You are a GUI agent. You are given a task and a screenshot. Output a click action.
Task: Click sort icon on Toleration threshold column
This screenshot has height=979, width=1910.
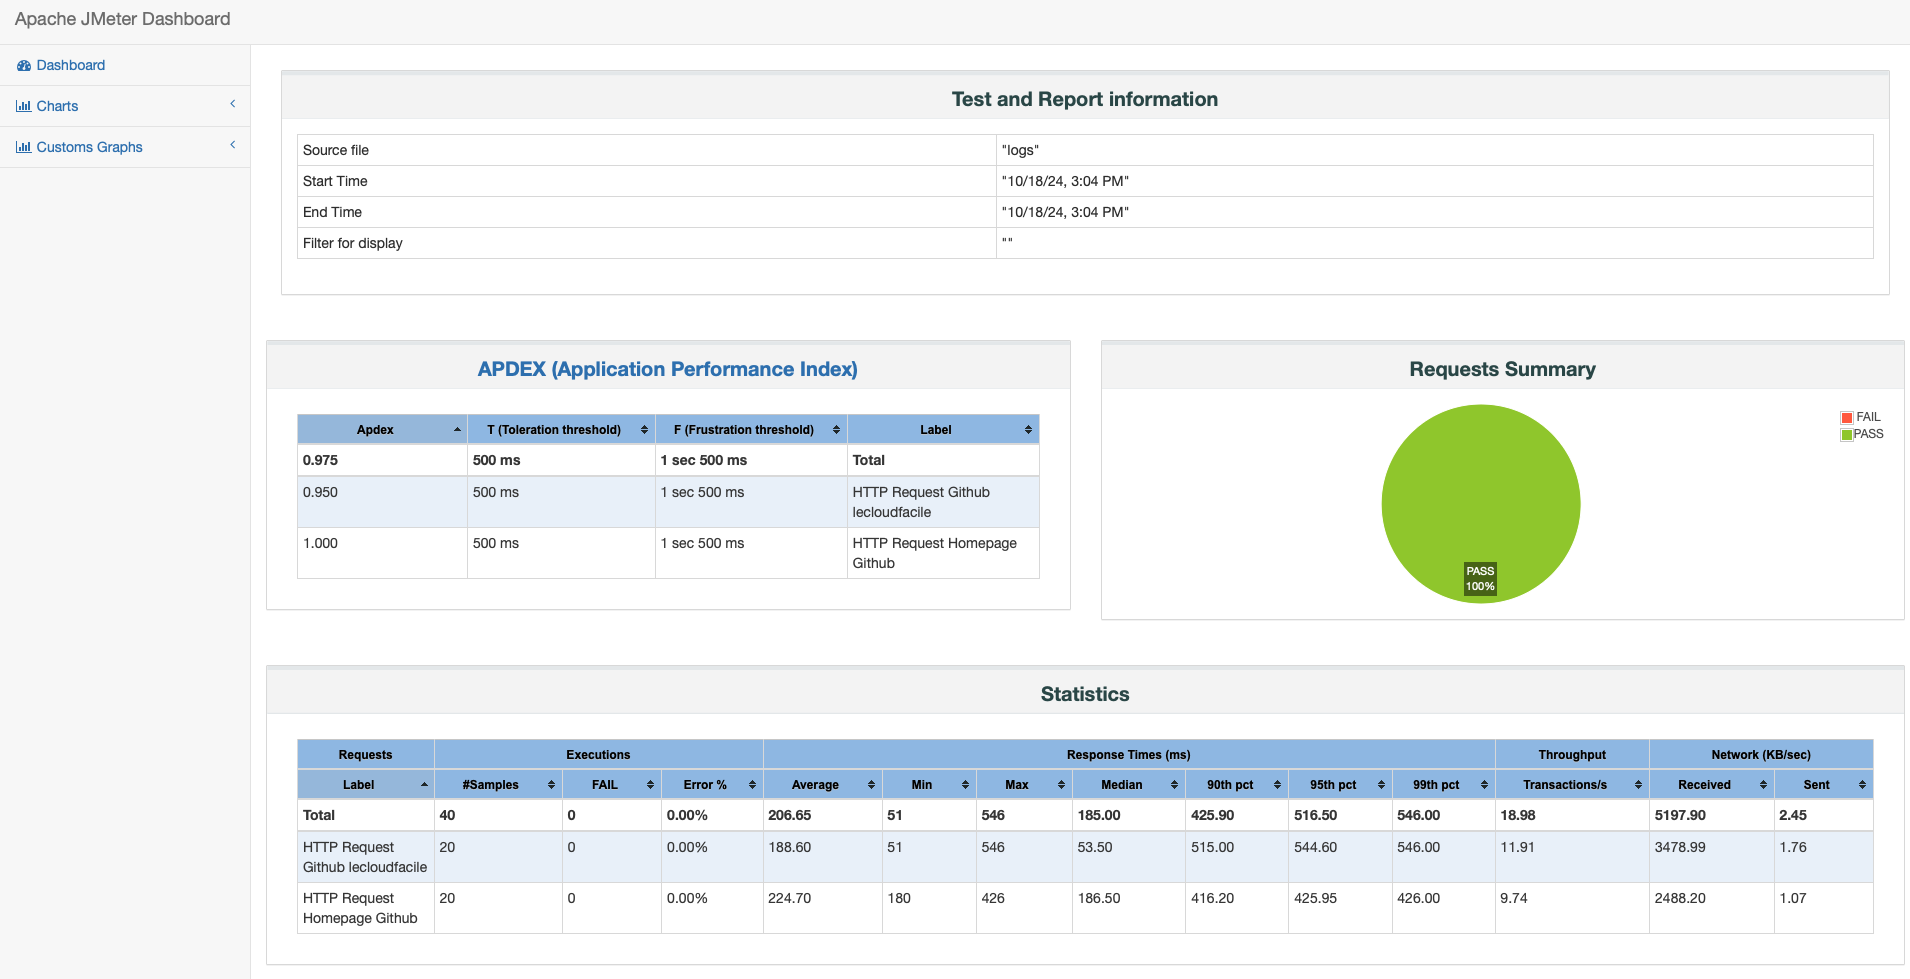click(644, 430)
